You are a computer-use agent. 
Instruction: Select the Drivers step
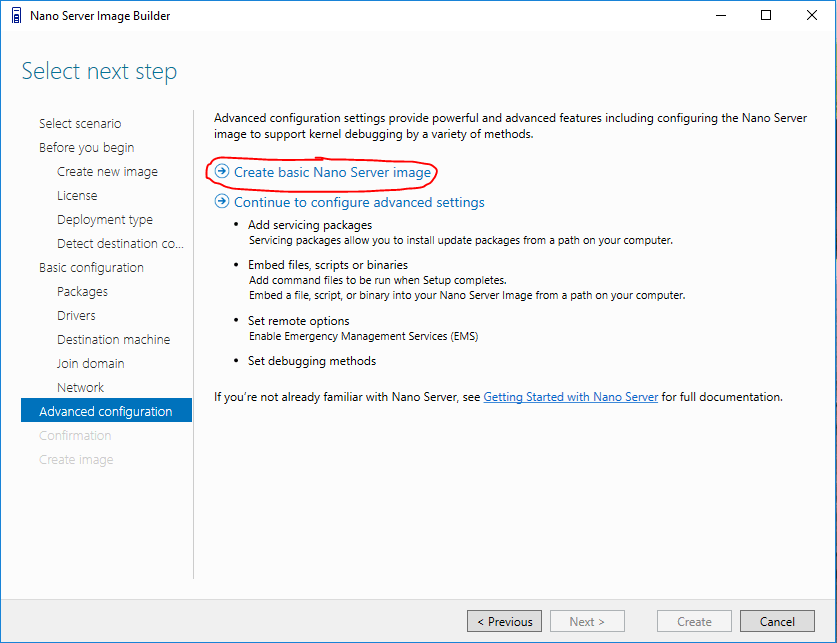tap(76, 316)
